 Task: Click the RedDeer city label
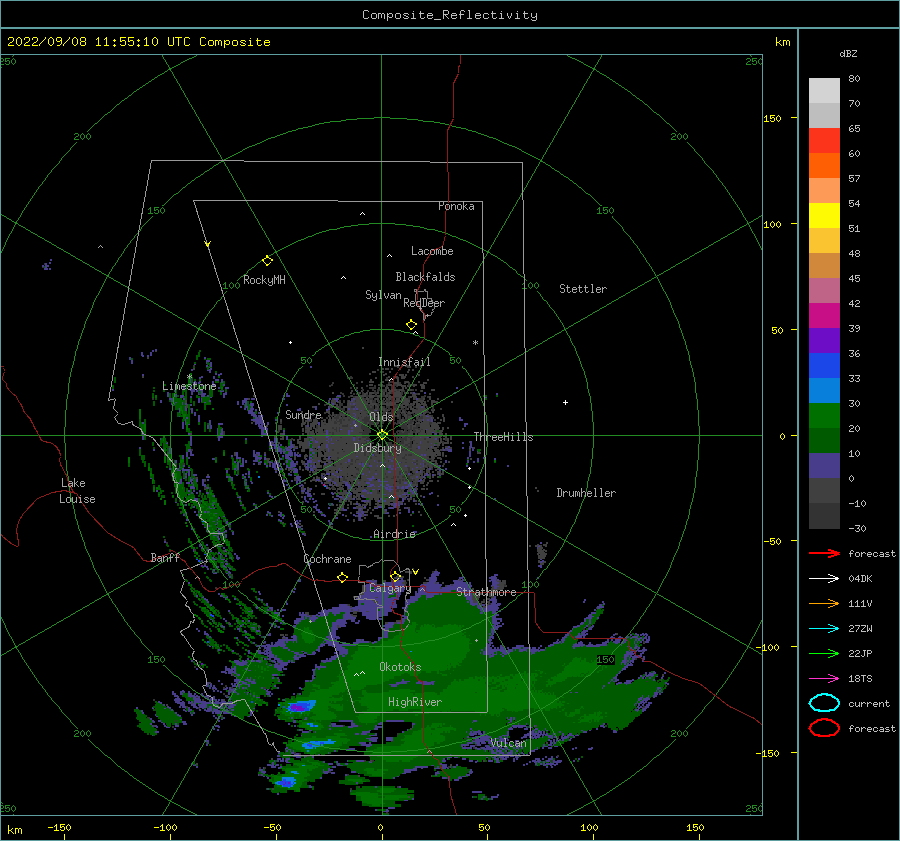424,303
